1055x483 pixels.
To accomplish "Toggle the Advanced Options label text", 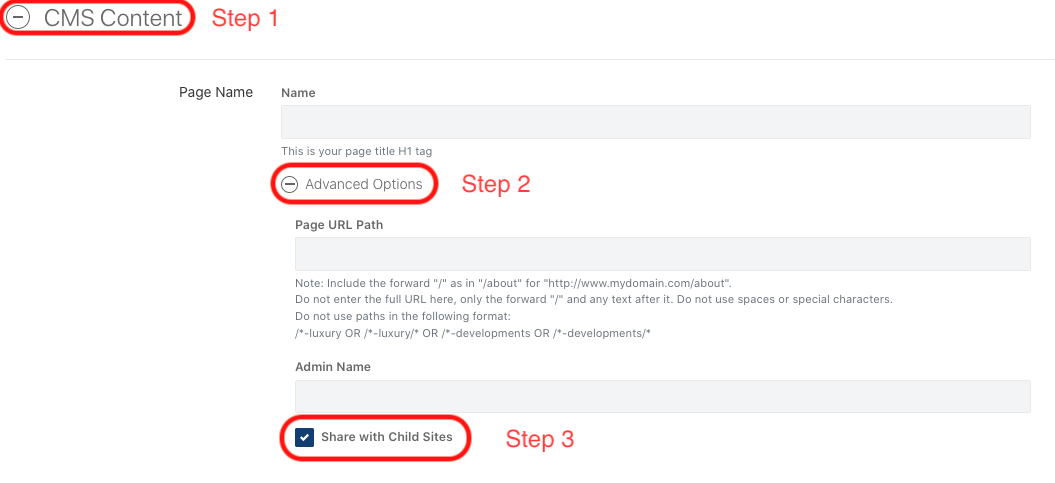I will click(x=364, y=184).
